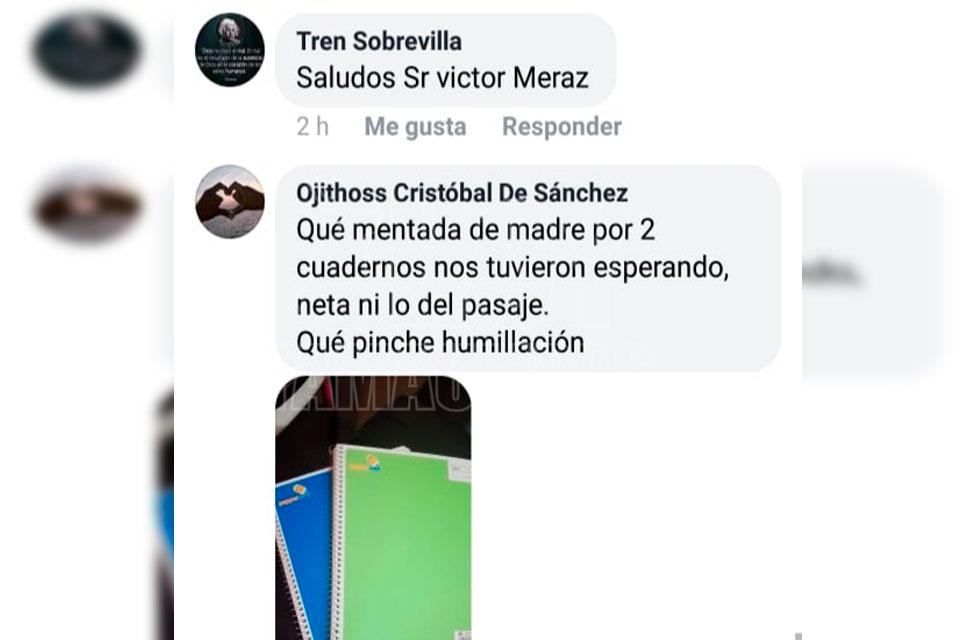Open the attached notebooks photo

tap(373, 508)
